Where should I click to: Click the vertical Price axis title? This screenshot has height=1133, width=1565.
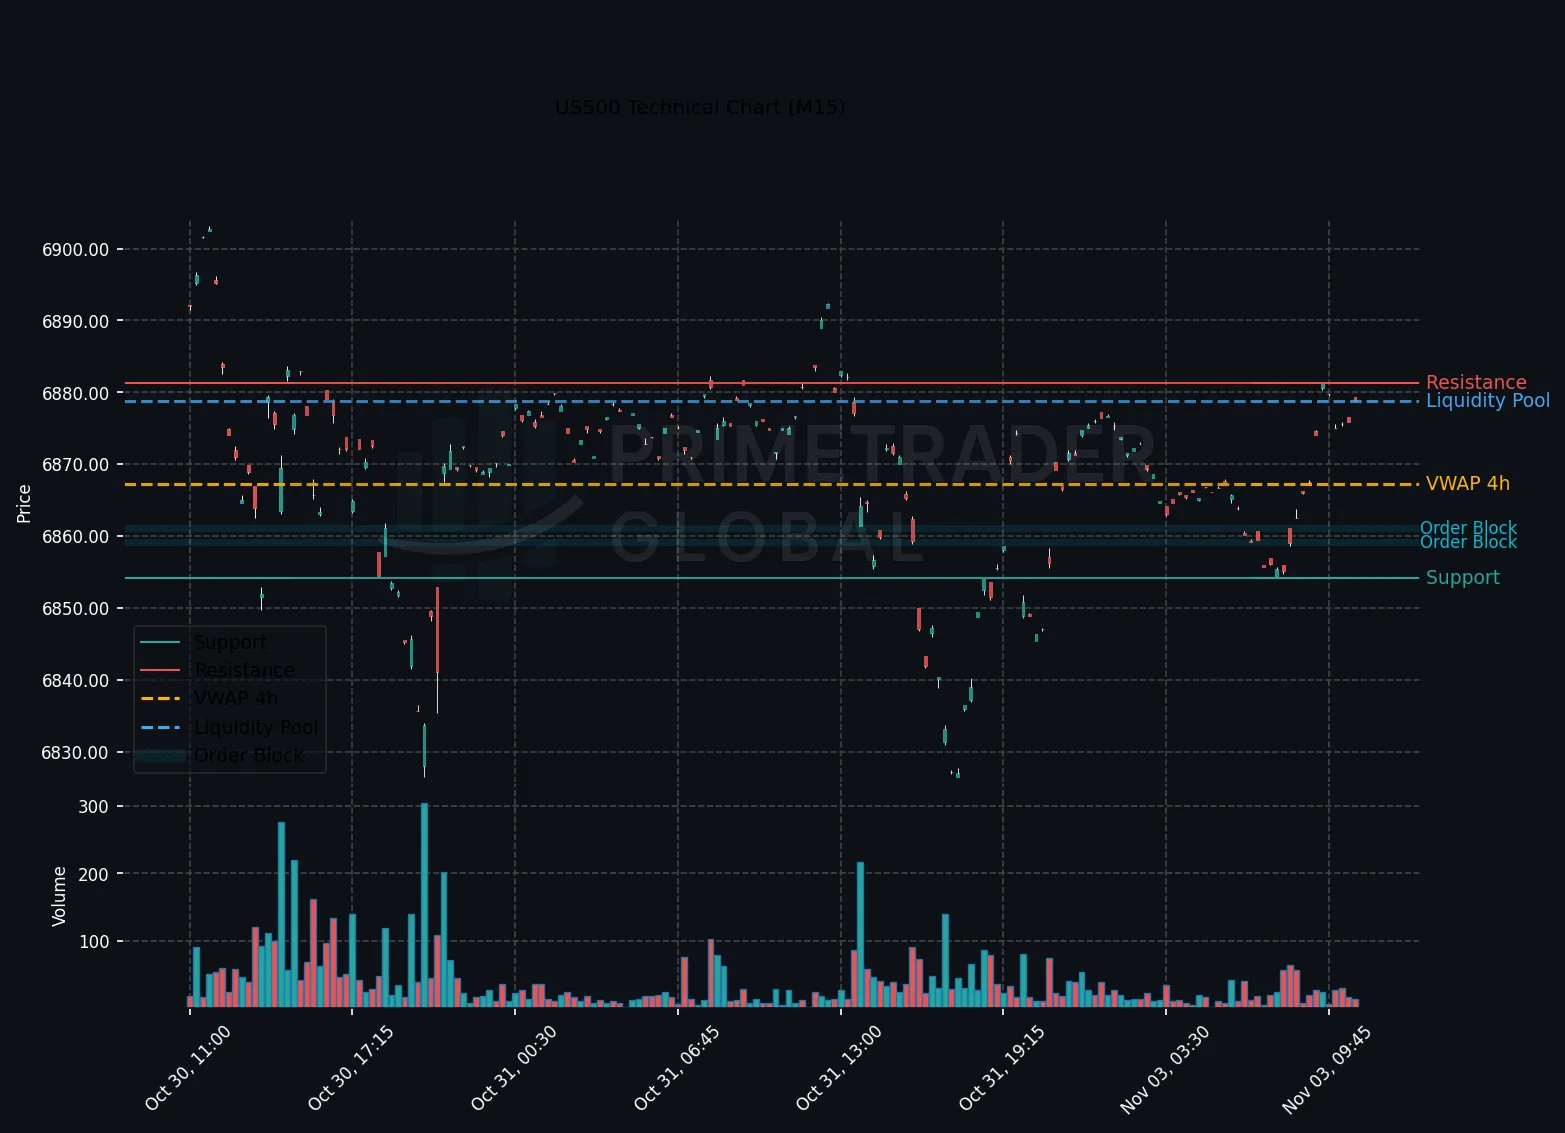point(24,503)
